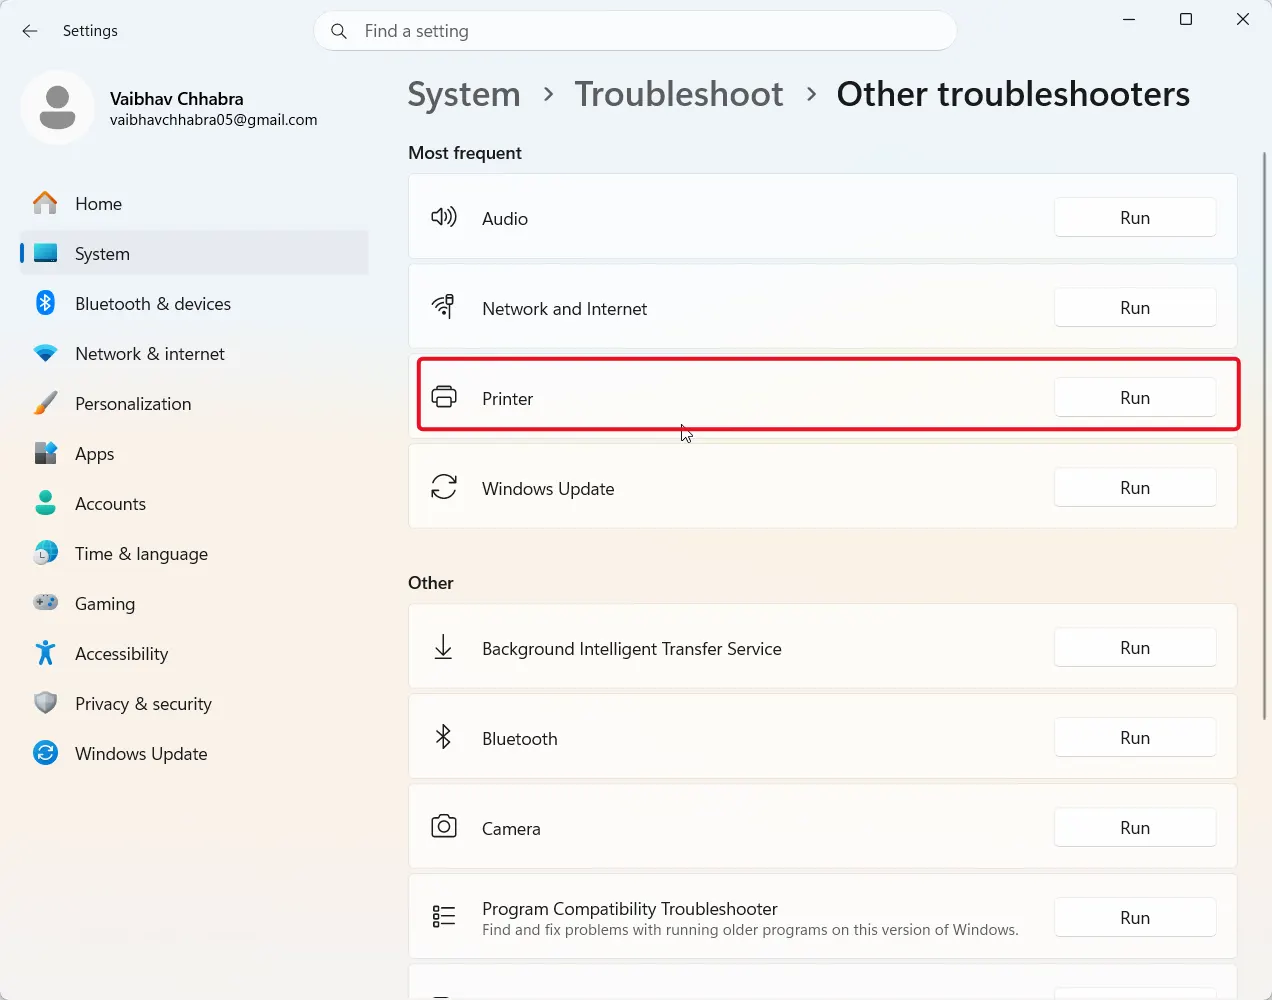Click the vaibhavchhabra05@gmail.com email text
Image resolution: width=1272 pixels, height=1000 pixels.
click(214, 120)
